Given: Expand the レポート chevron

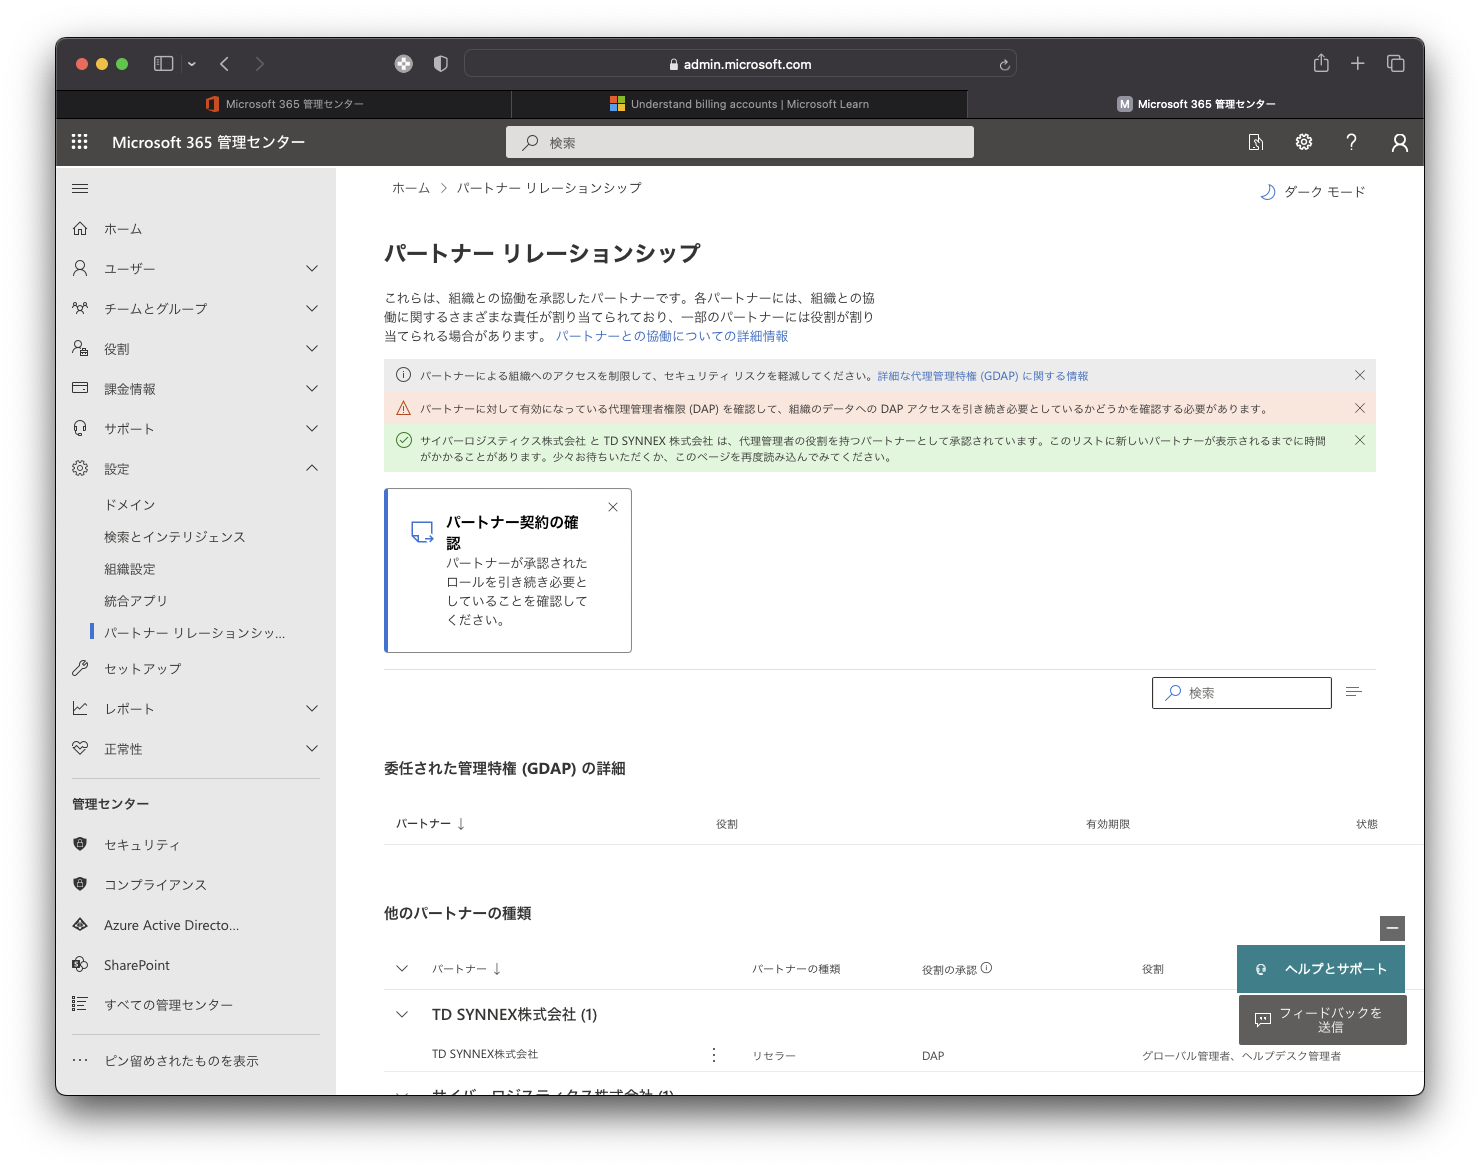Looking at the screenshot, I should [x=312, y=708].
